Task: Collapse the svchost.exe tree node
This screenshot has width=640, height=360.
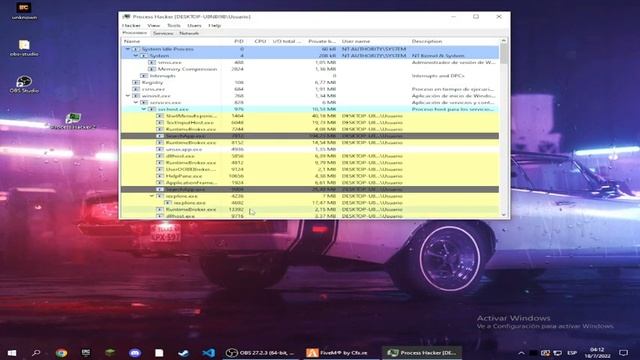Action: (x=144, y=109)
